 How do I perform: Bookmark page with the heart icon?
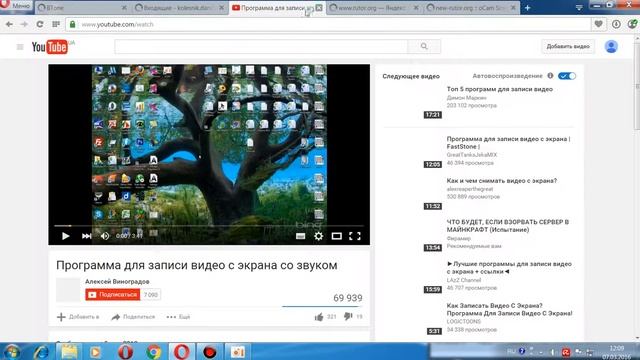point(598,24)
